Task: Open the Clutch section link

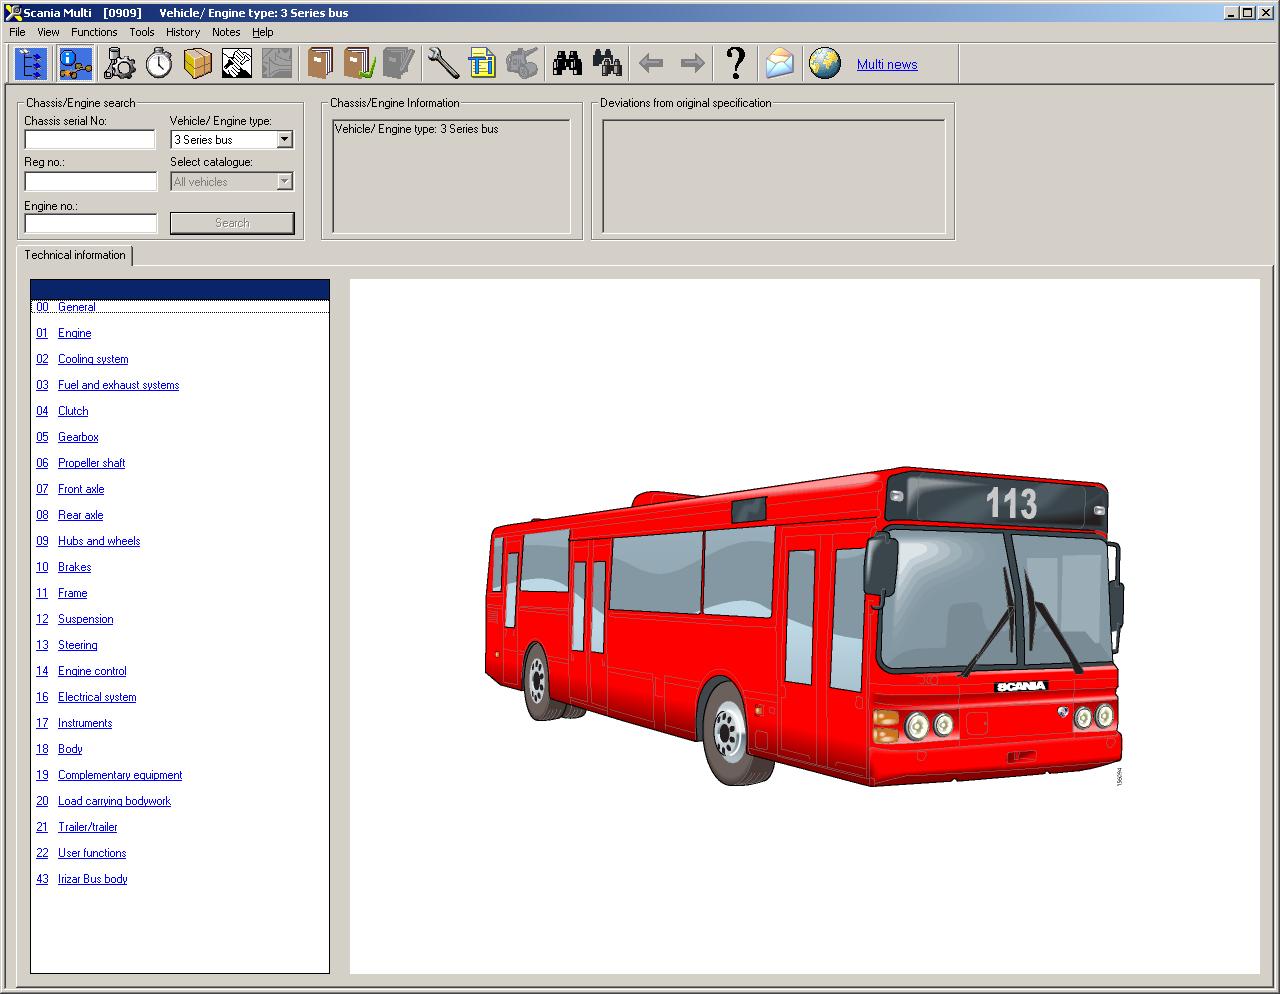Action: (x=73, y=411)
